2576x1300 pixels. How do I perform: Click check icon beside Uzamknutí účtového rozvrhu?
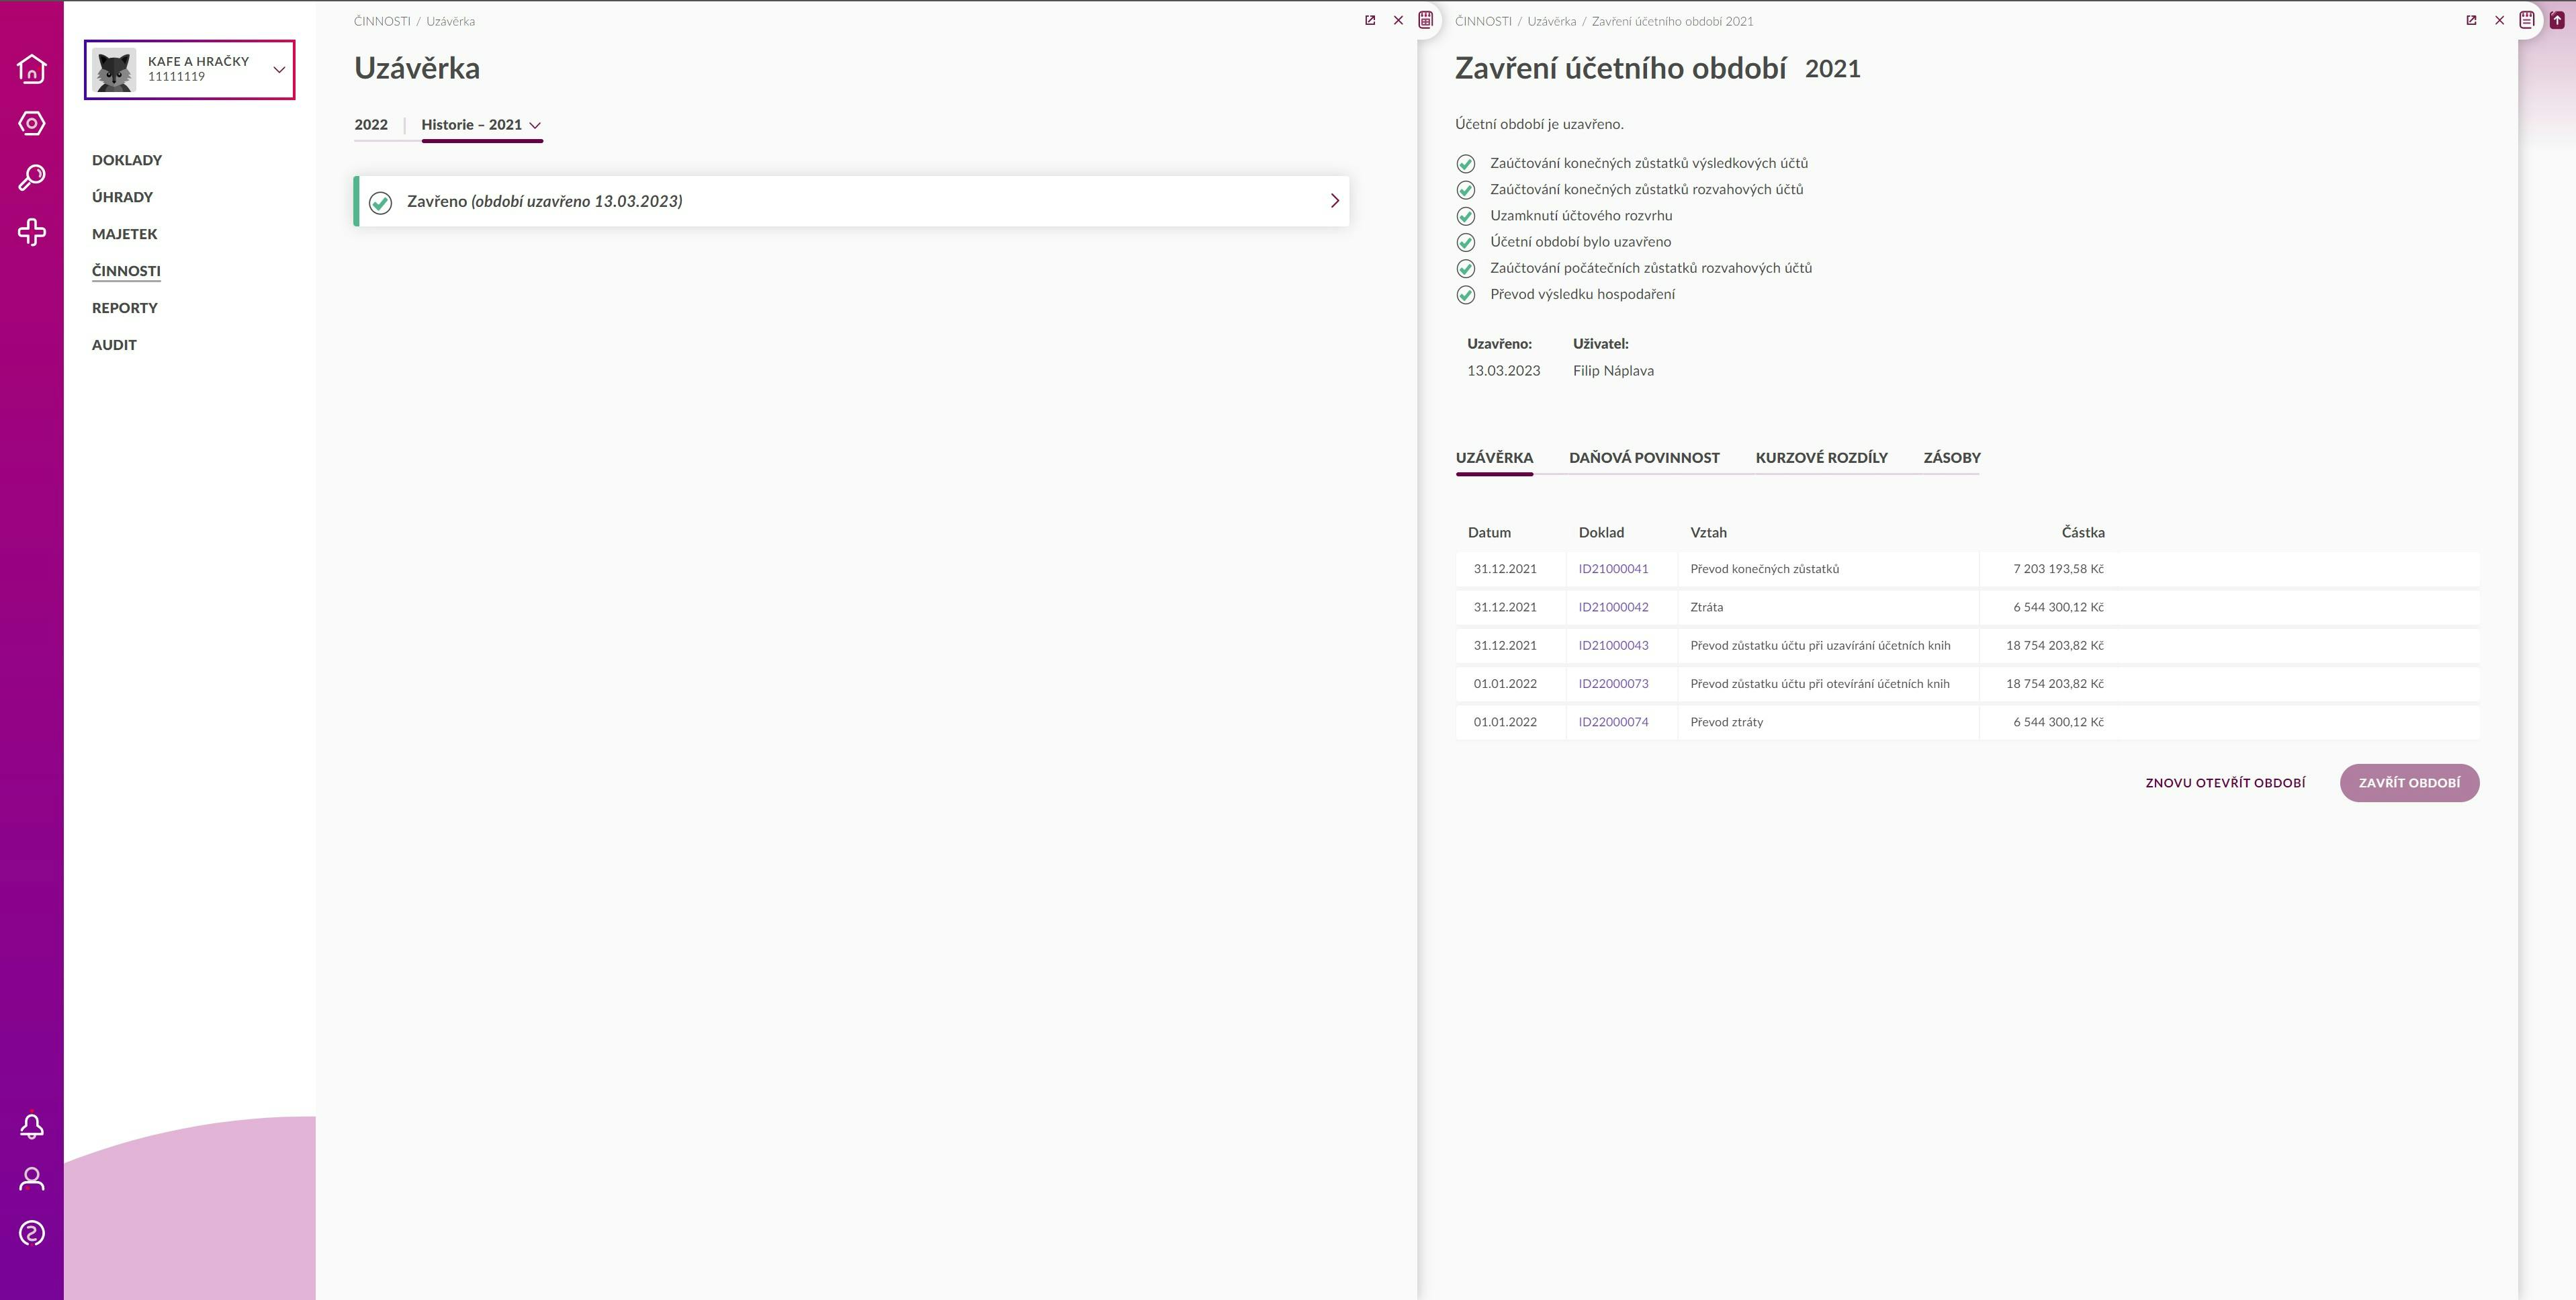1466,216
